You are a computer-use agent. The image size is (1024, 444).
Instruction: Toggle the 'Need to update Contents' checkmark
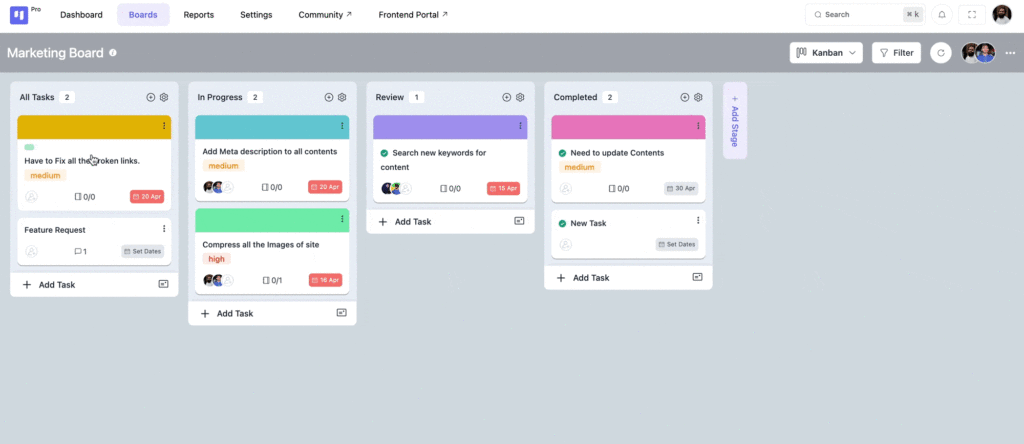pyautogui.click(x=562, y=153)
